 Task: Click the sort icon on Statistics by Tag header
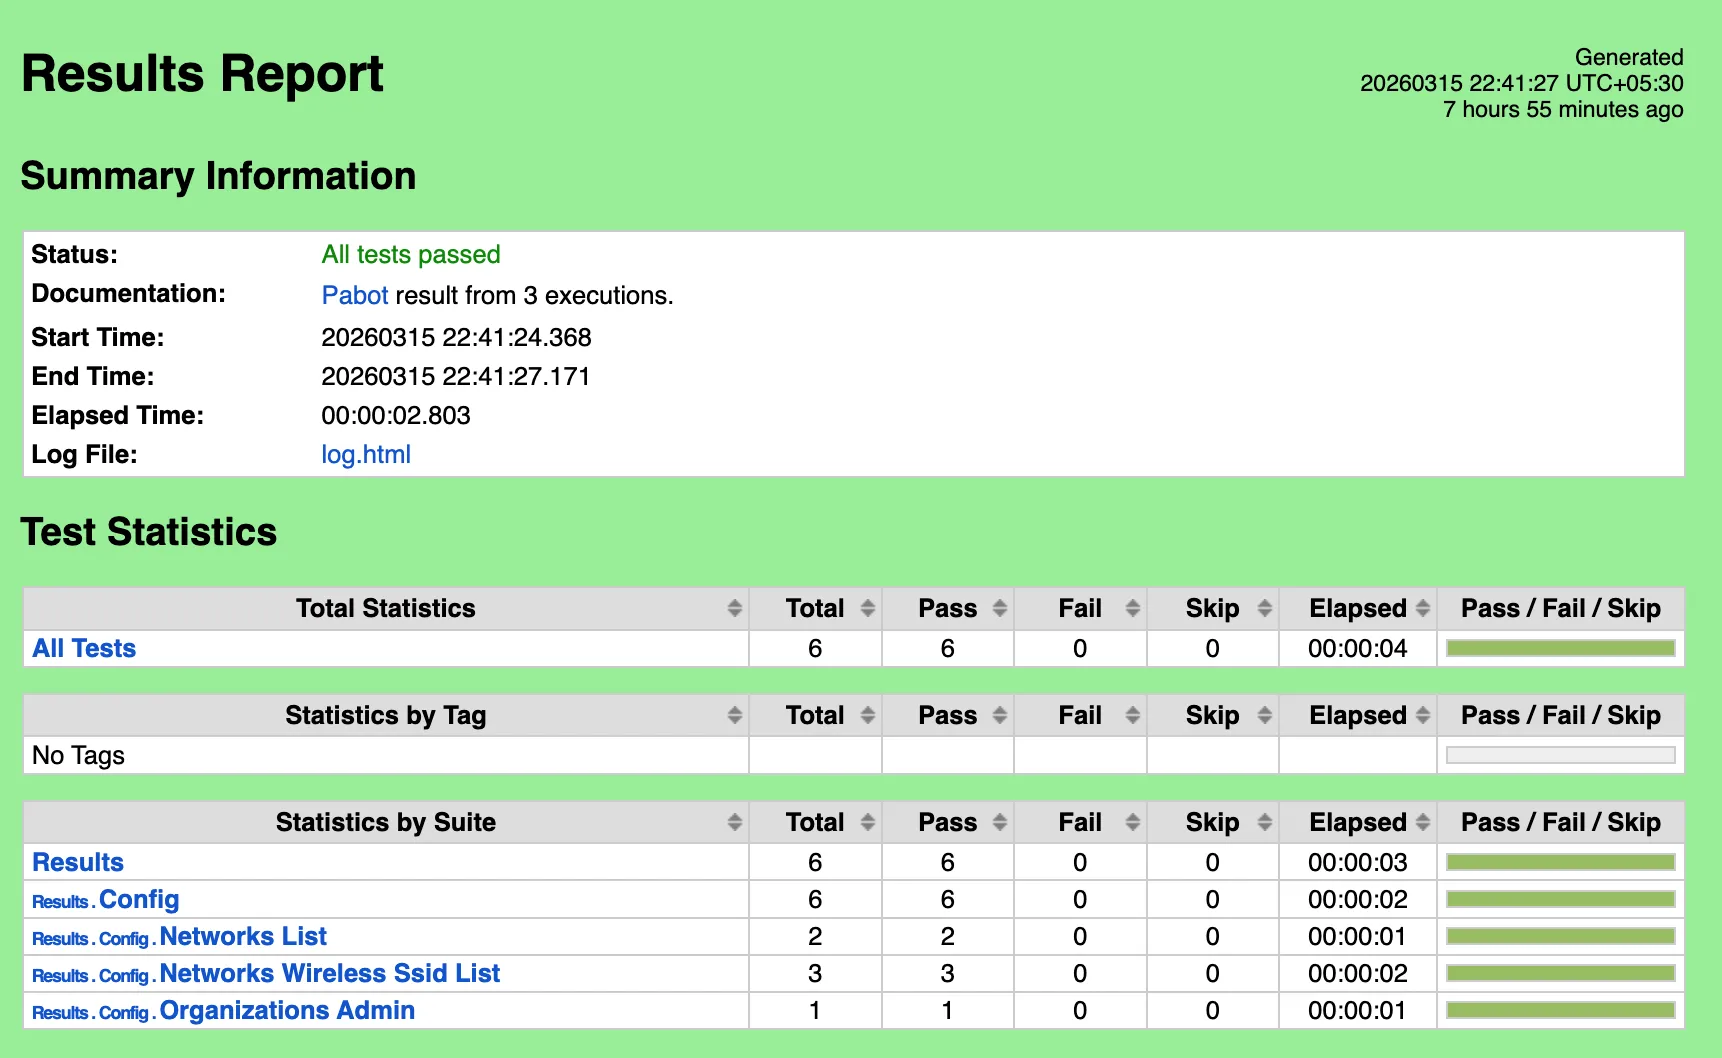735,715
